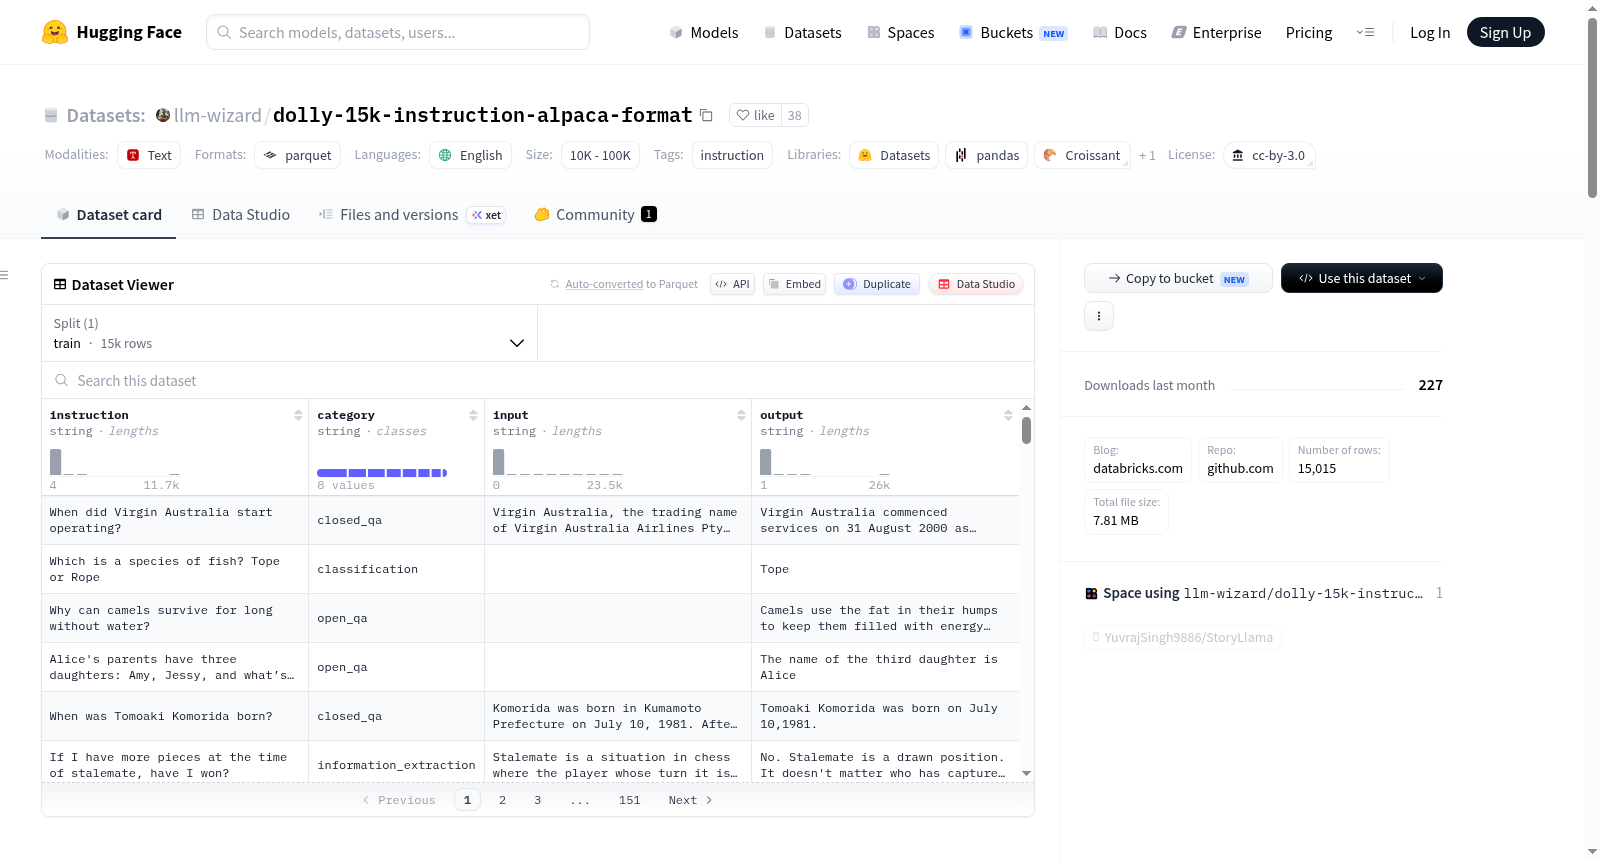Open Docs in top navigation
The width and height of the screenshot is (1600, 861).
point(1120,32)
